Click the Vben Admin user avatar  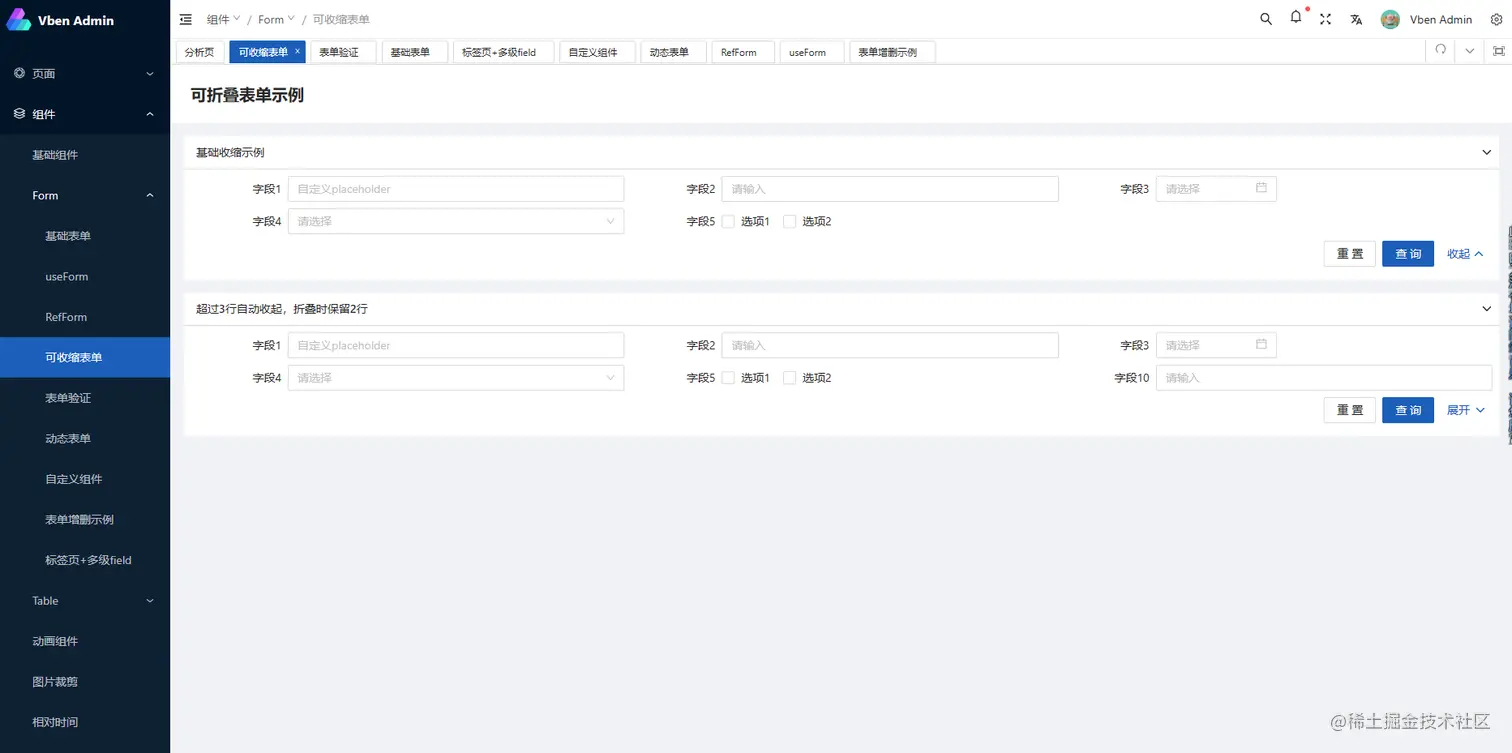[x=1390, y=19]
